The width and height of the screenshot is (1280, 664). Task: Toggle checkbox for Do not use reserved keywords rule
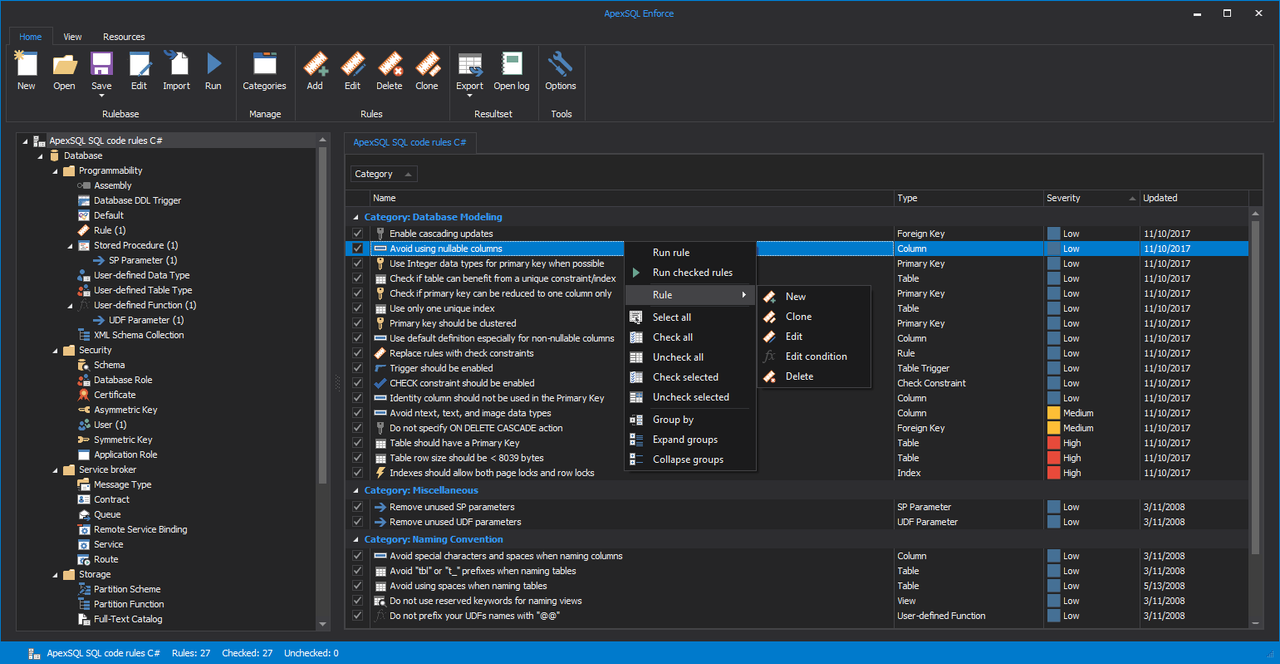tap(357, 601)
